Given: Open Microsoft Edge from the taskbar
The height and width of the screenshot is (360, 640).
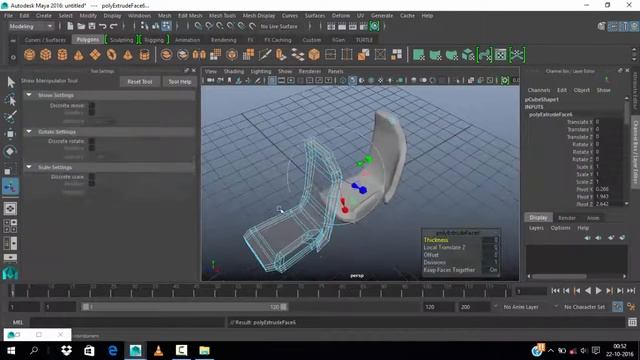Looking at the screenshot, I should coord(113,350).
